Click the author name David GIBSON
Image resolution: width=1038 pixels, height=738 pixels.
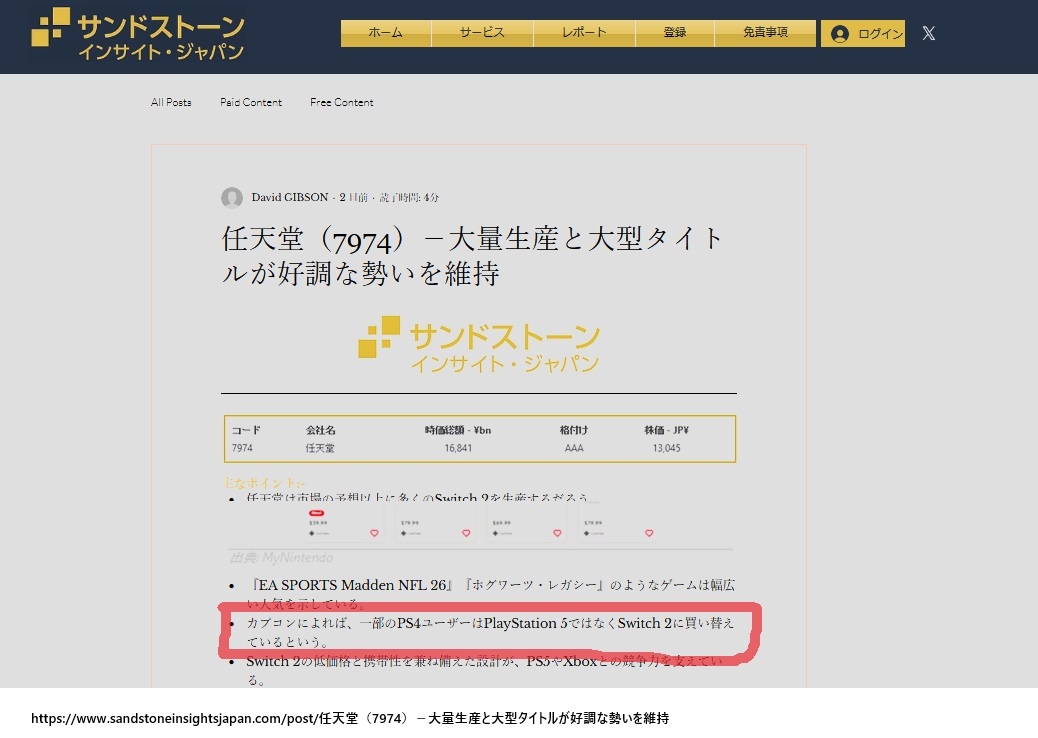(x=289, y=198)
